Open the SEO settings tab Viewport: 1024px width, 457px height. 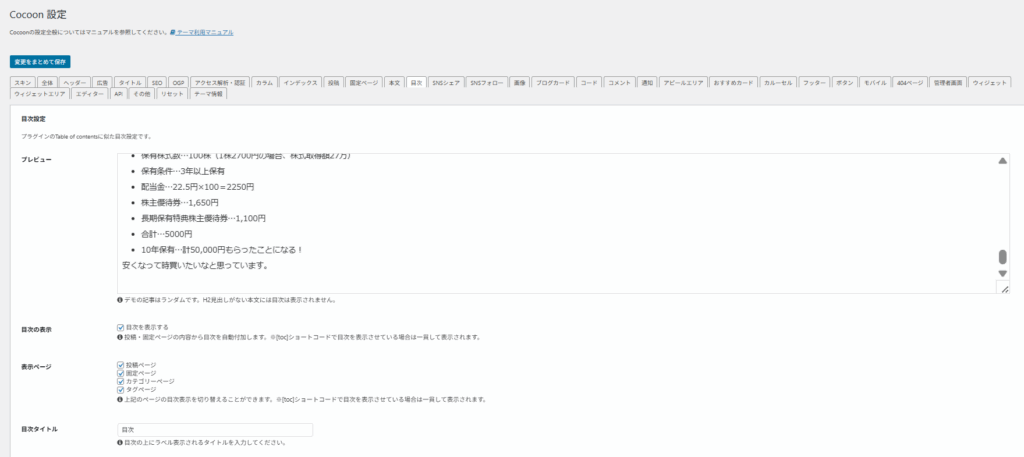pyautogui.click(x=157, y=82)
